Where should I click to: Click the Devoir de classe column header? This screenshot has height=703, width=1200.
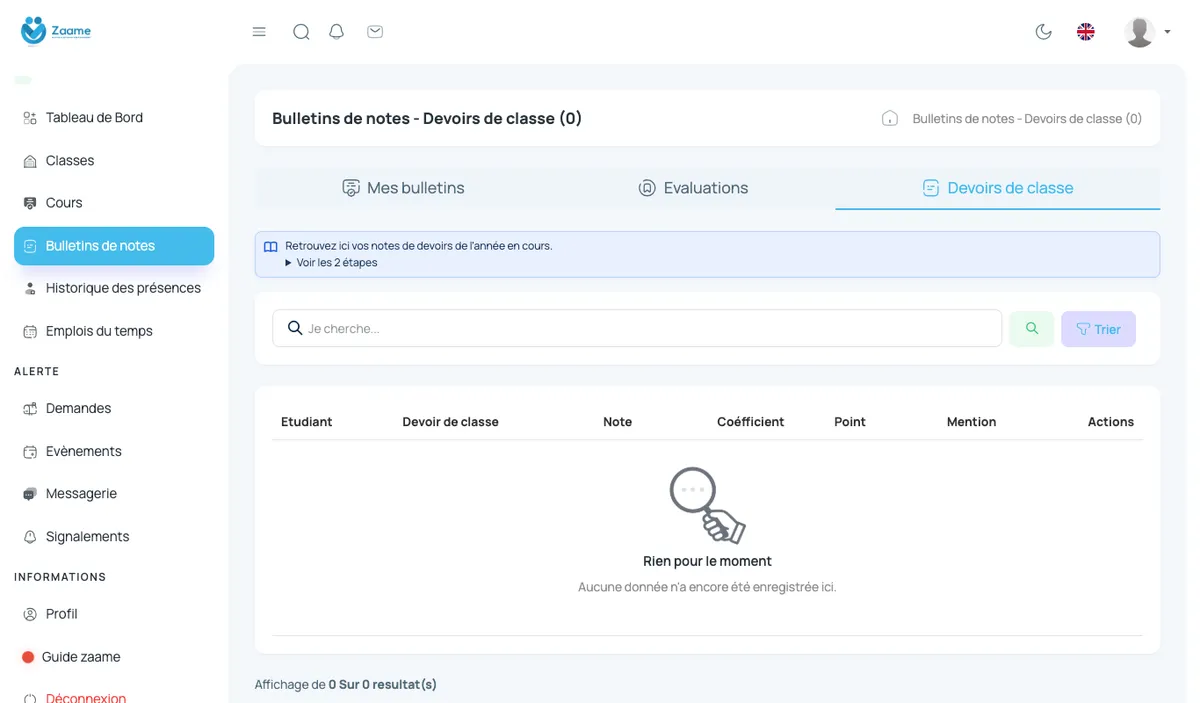tap(451, 422)
